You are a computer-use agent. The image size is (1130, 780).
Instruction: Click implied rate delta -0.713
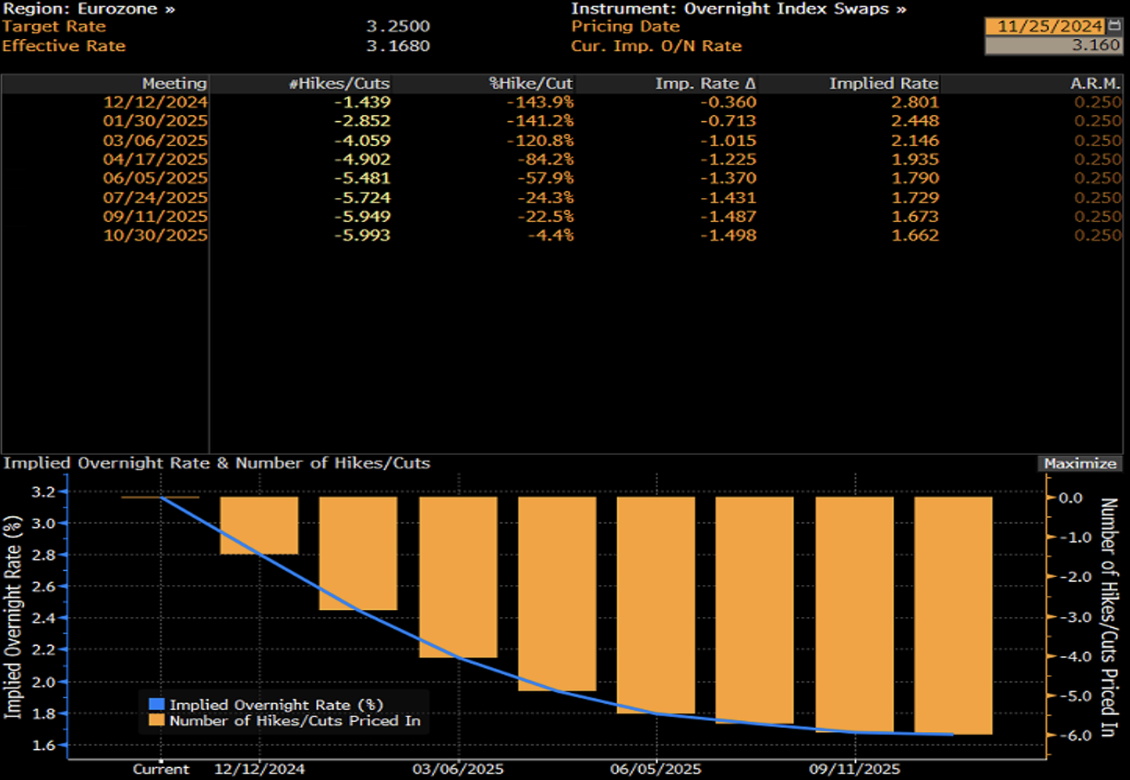pyautogui.click(x=729, y=121)
